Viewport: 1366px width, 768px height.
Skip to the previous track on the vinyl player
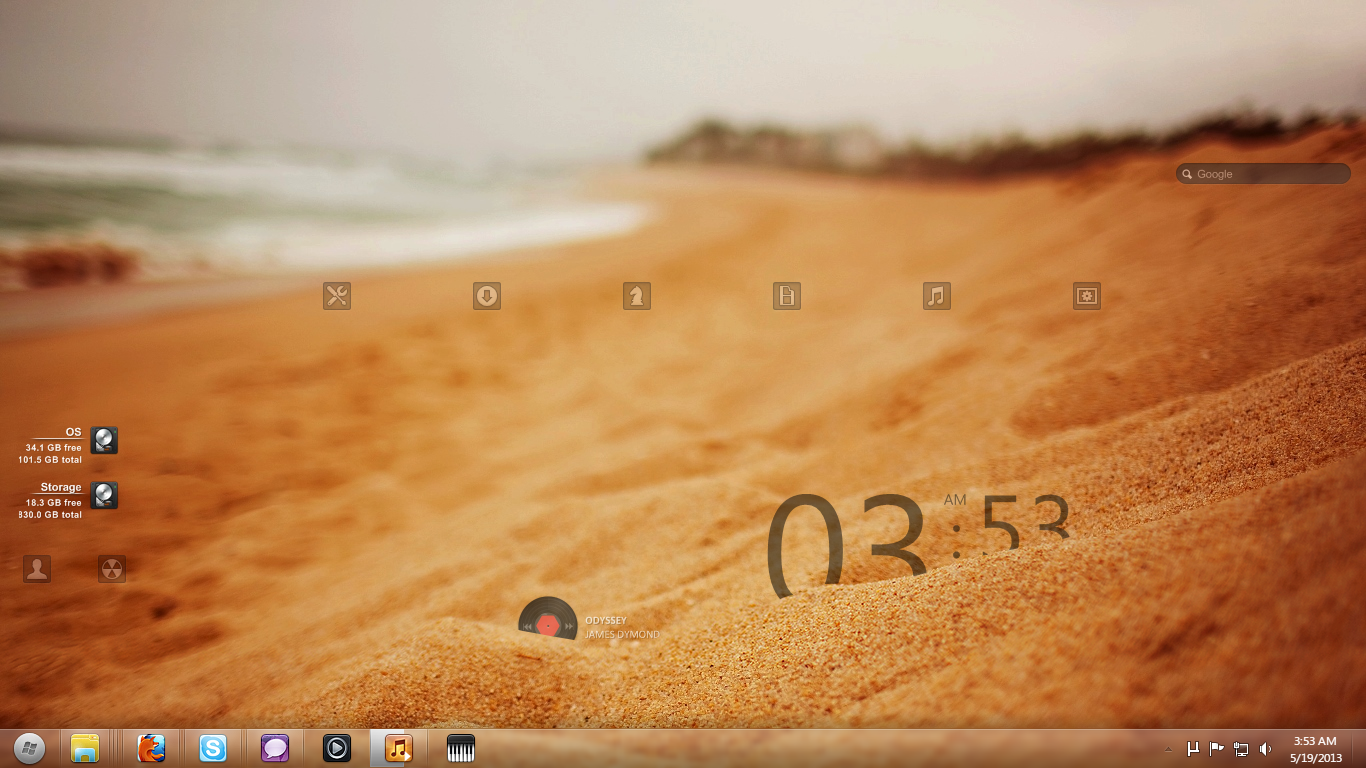(527, 626)
